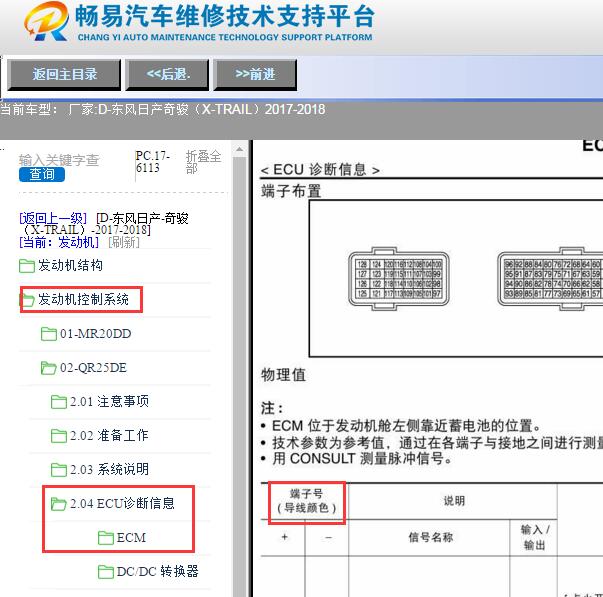The image size is (603, 597).
Task: Click the 返回上一级 link
Action: [53, 218]
